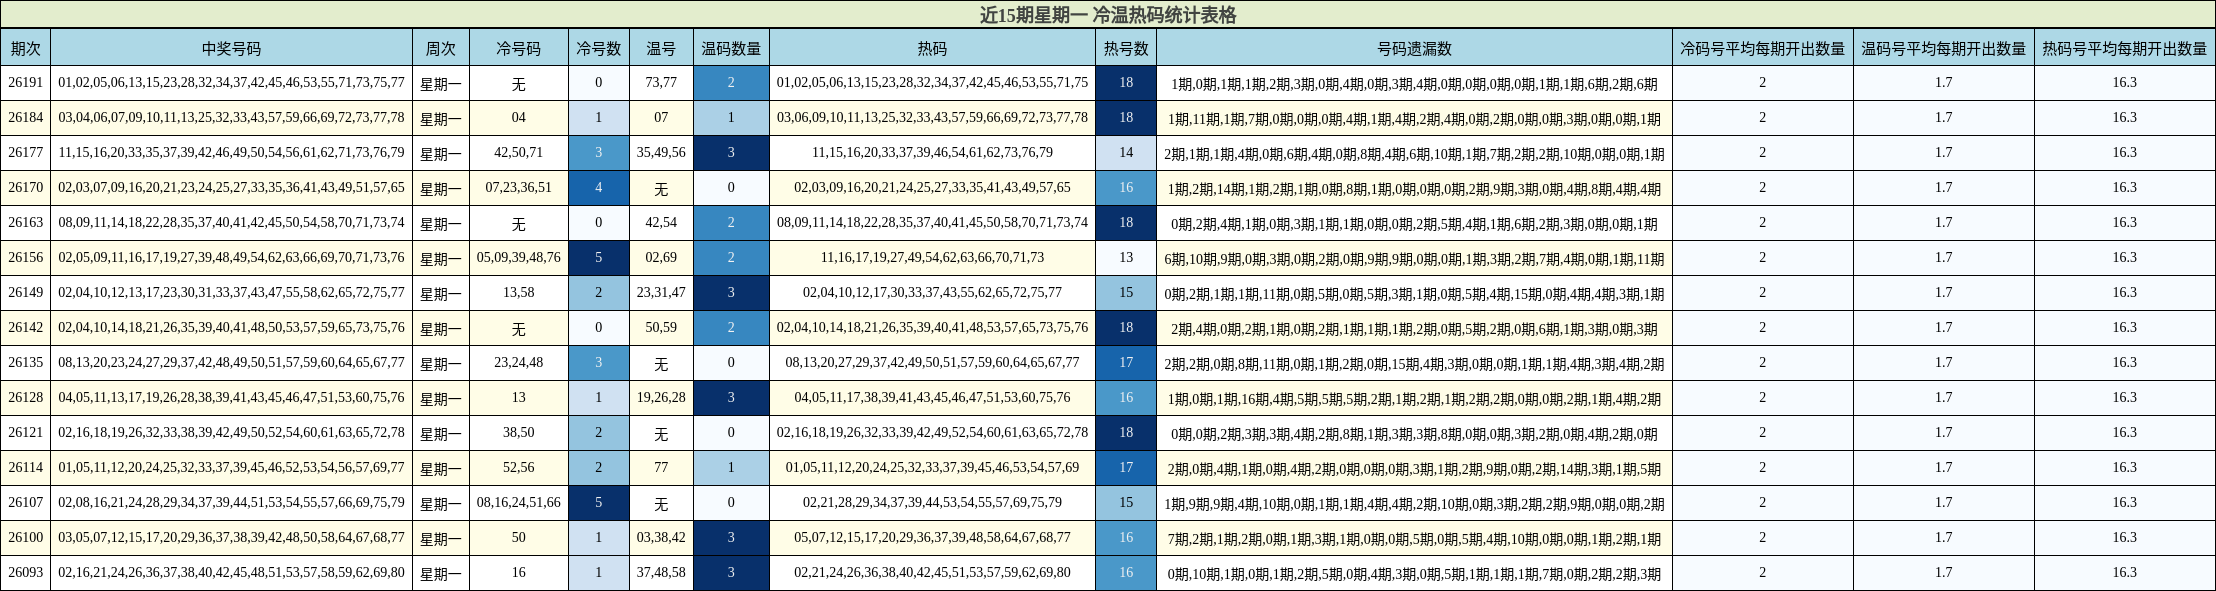This screenshot has width=2216, height=591.
Task: Select 1.7 value in row 26093
Action: tap(1943, 573)
